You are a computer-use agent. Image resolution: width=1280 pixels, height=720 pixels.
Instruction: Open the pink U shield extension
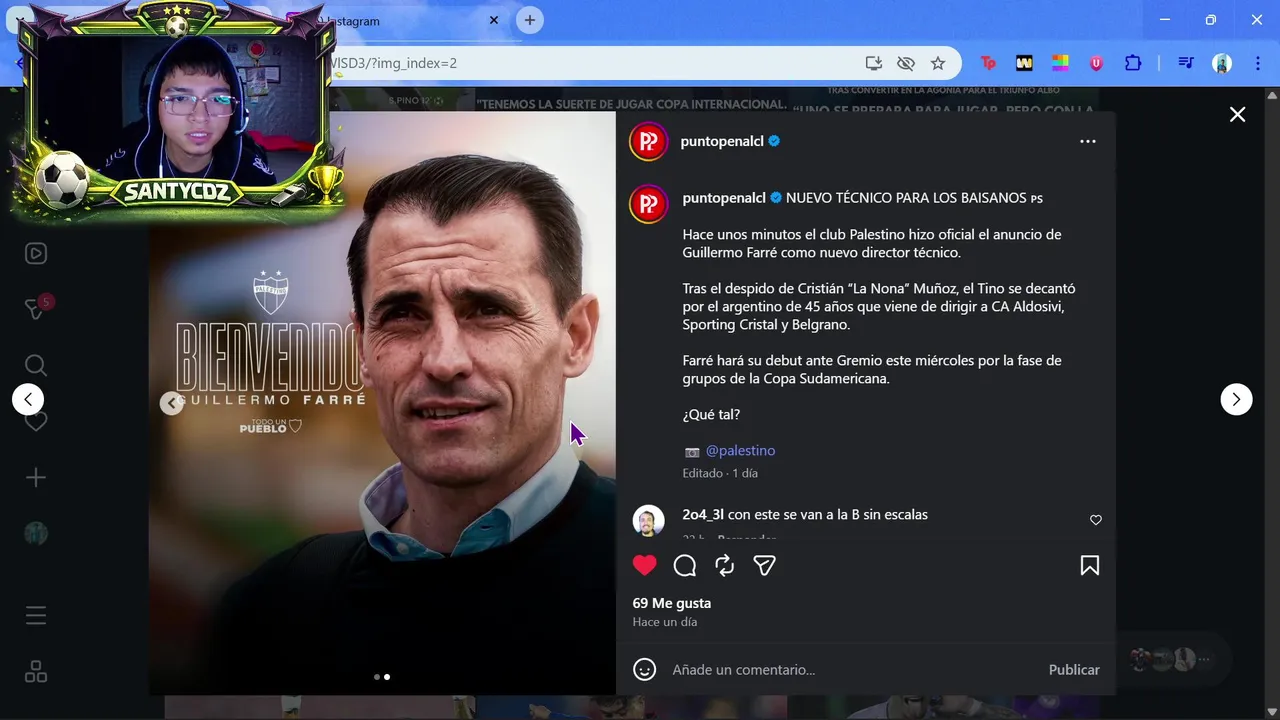pyautogui.click(x=1096, y=63)
